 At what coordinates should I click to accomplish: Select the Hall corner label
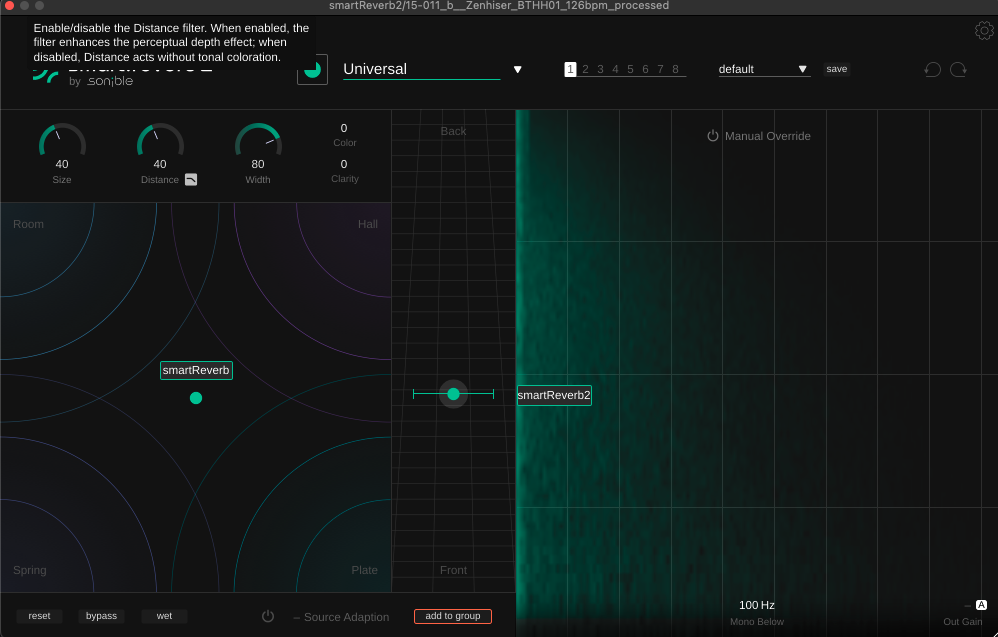[368, 224]
